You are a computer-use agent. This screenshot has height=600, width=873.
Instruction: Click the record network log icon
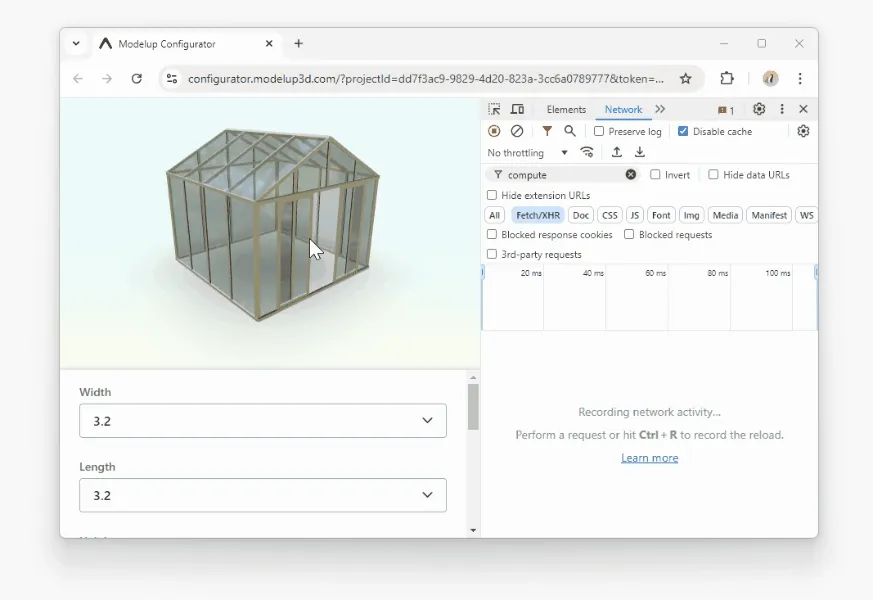tap(494, 131)
